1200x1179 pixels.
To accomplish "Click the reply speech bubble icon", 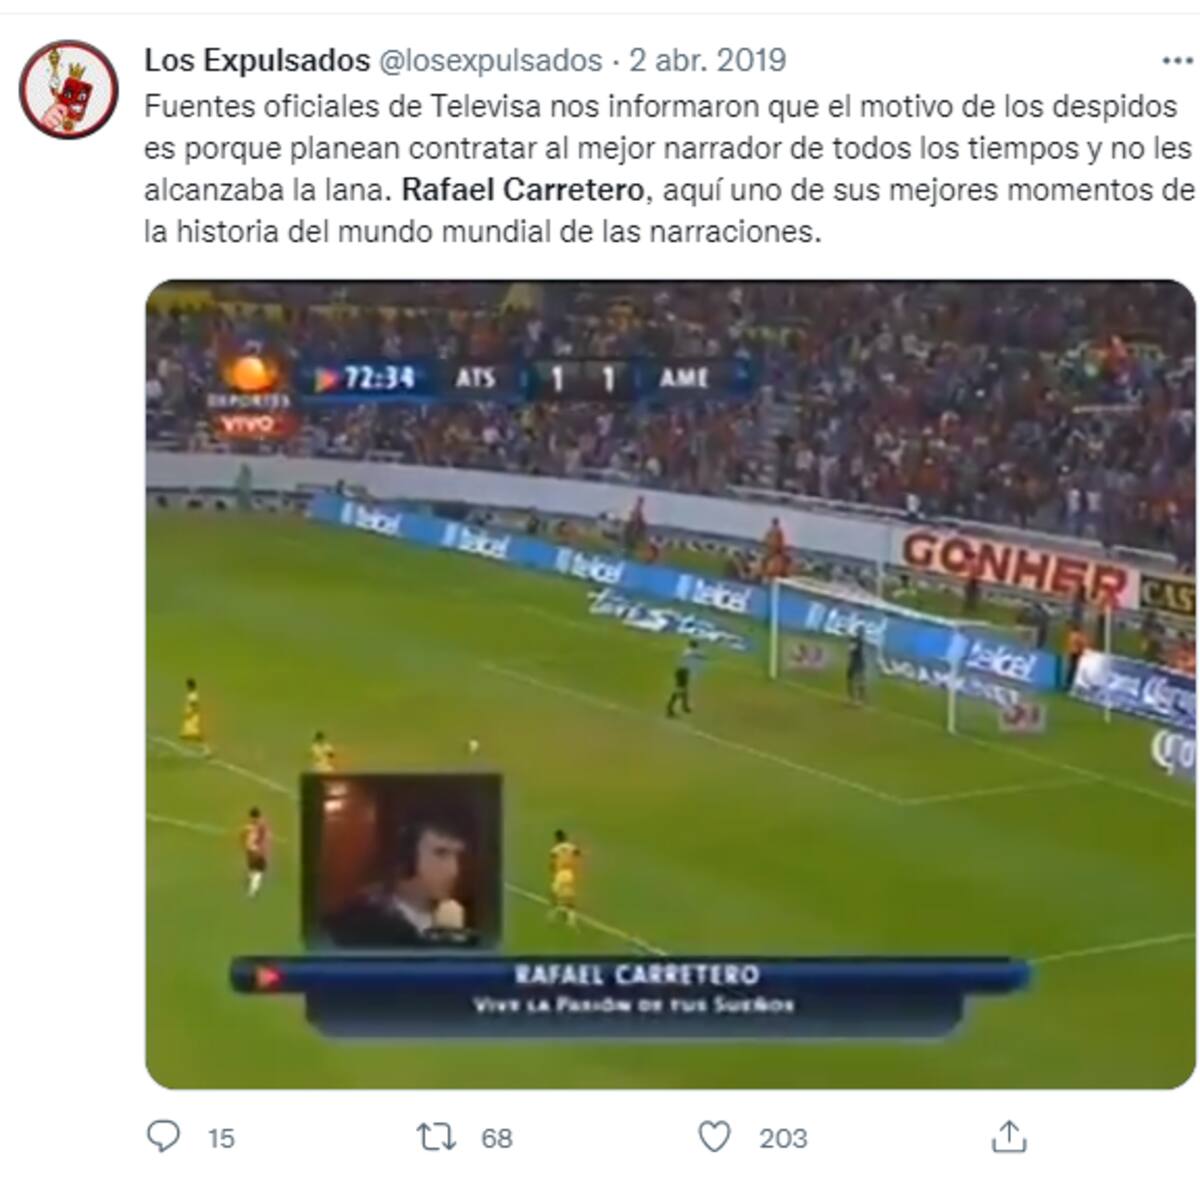I will click(x=163, y=1137).
